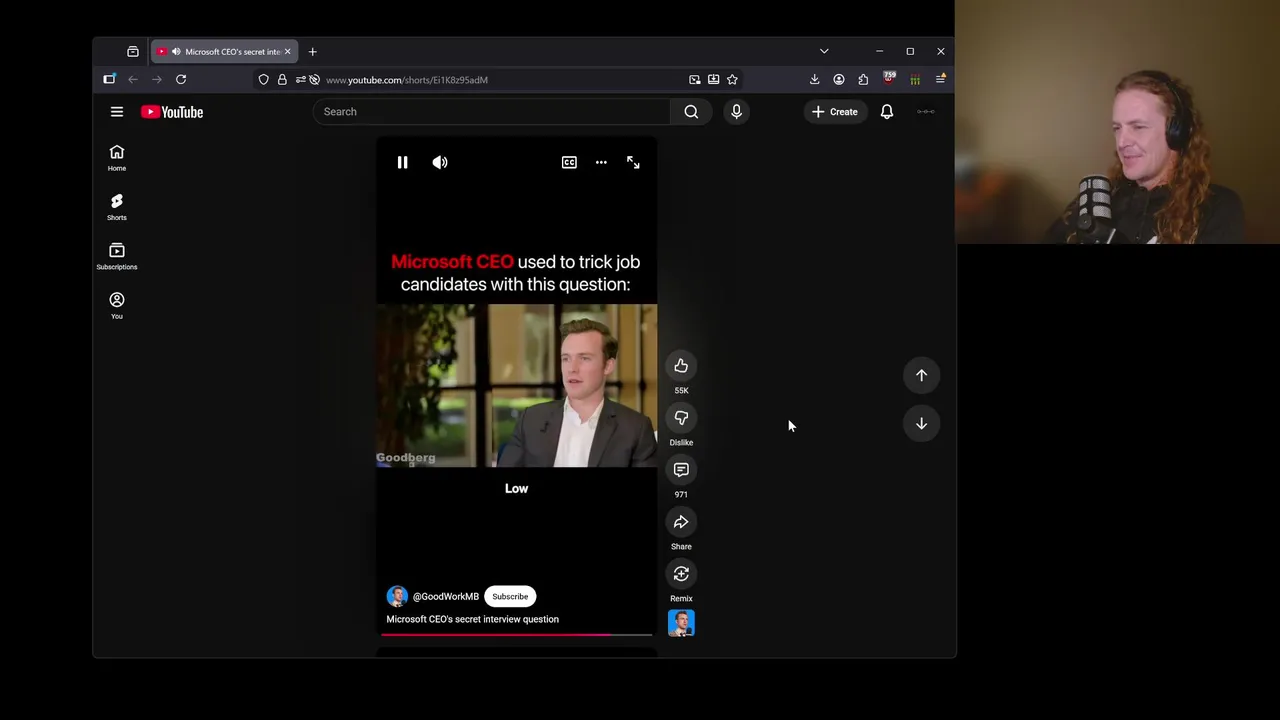The image size is (1280, 720).
Task: Click the GoodWorkMB channel avatar
Action: 397,596
